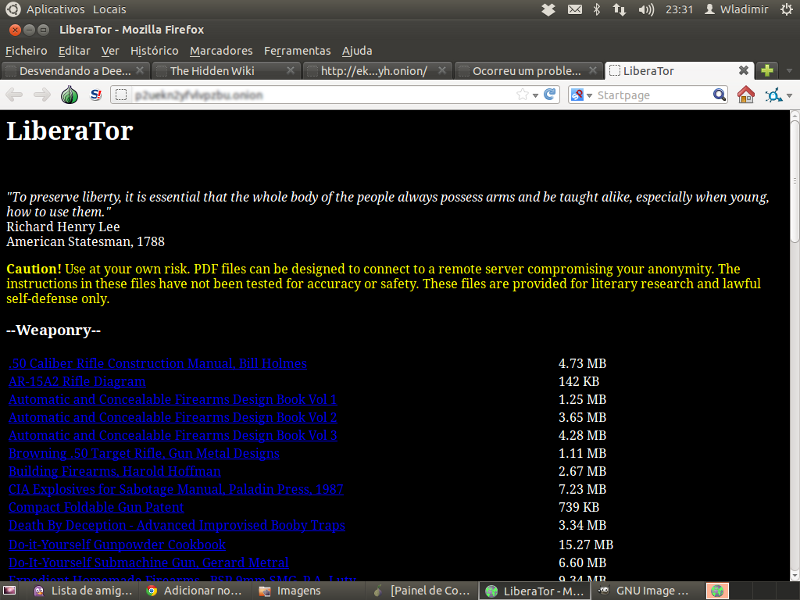
Task: Open the sound volume indicator
Action: (x=645, y=9)
